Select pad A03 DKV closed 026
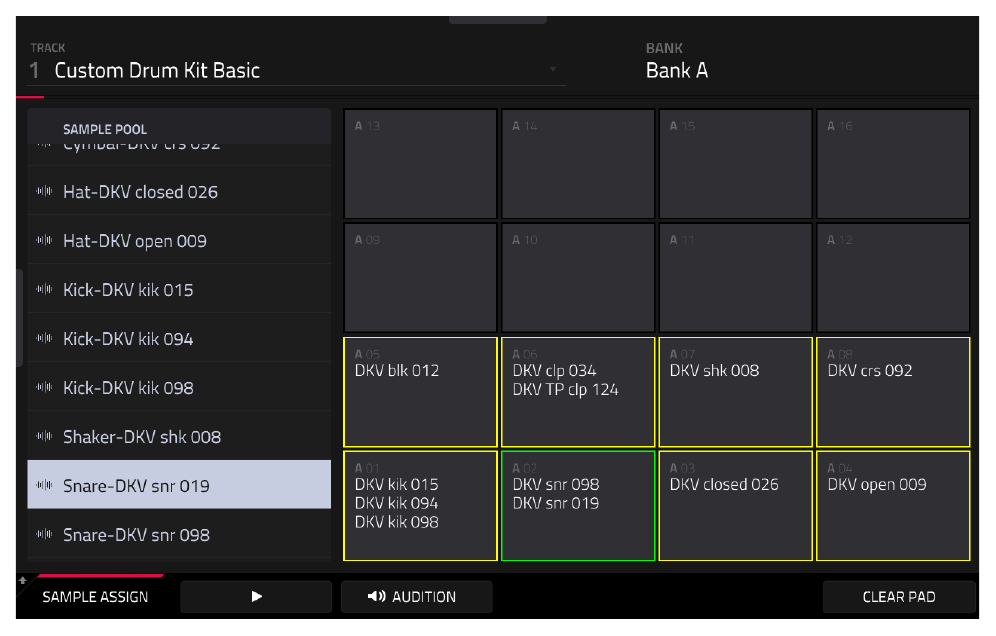The image size is (996, 636). click(736, 506)
